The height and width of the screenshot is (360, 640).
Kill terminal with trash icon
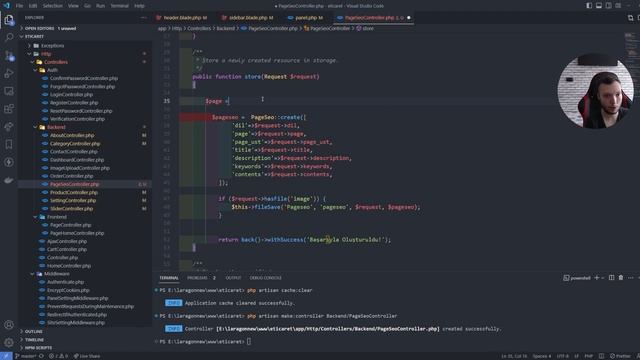point(621,278)
